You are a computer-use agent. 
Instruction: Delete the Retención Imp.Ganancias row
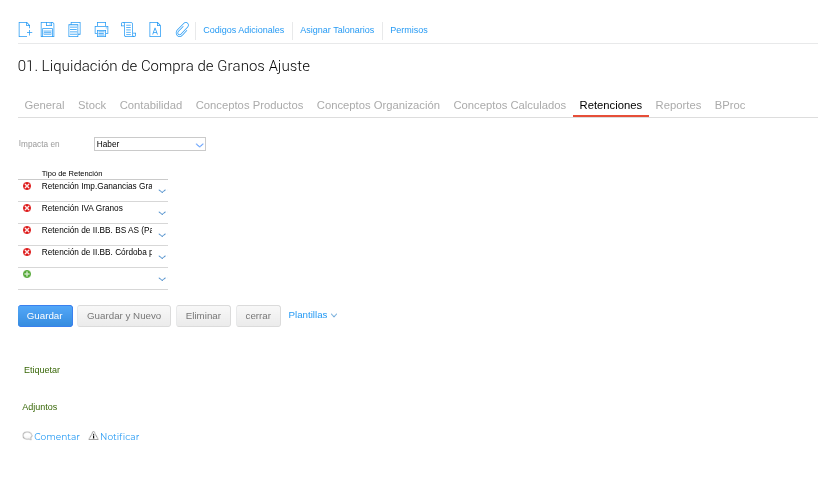click(27, 186)
